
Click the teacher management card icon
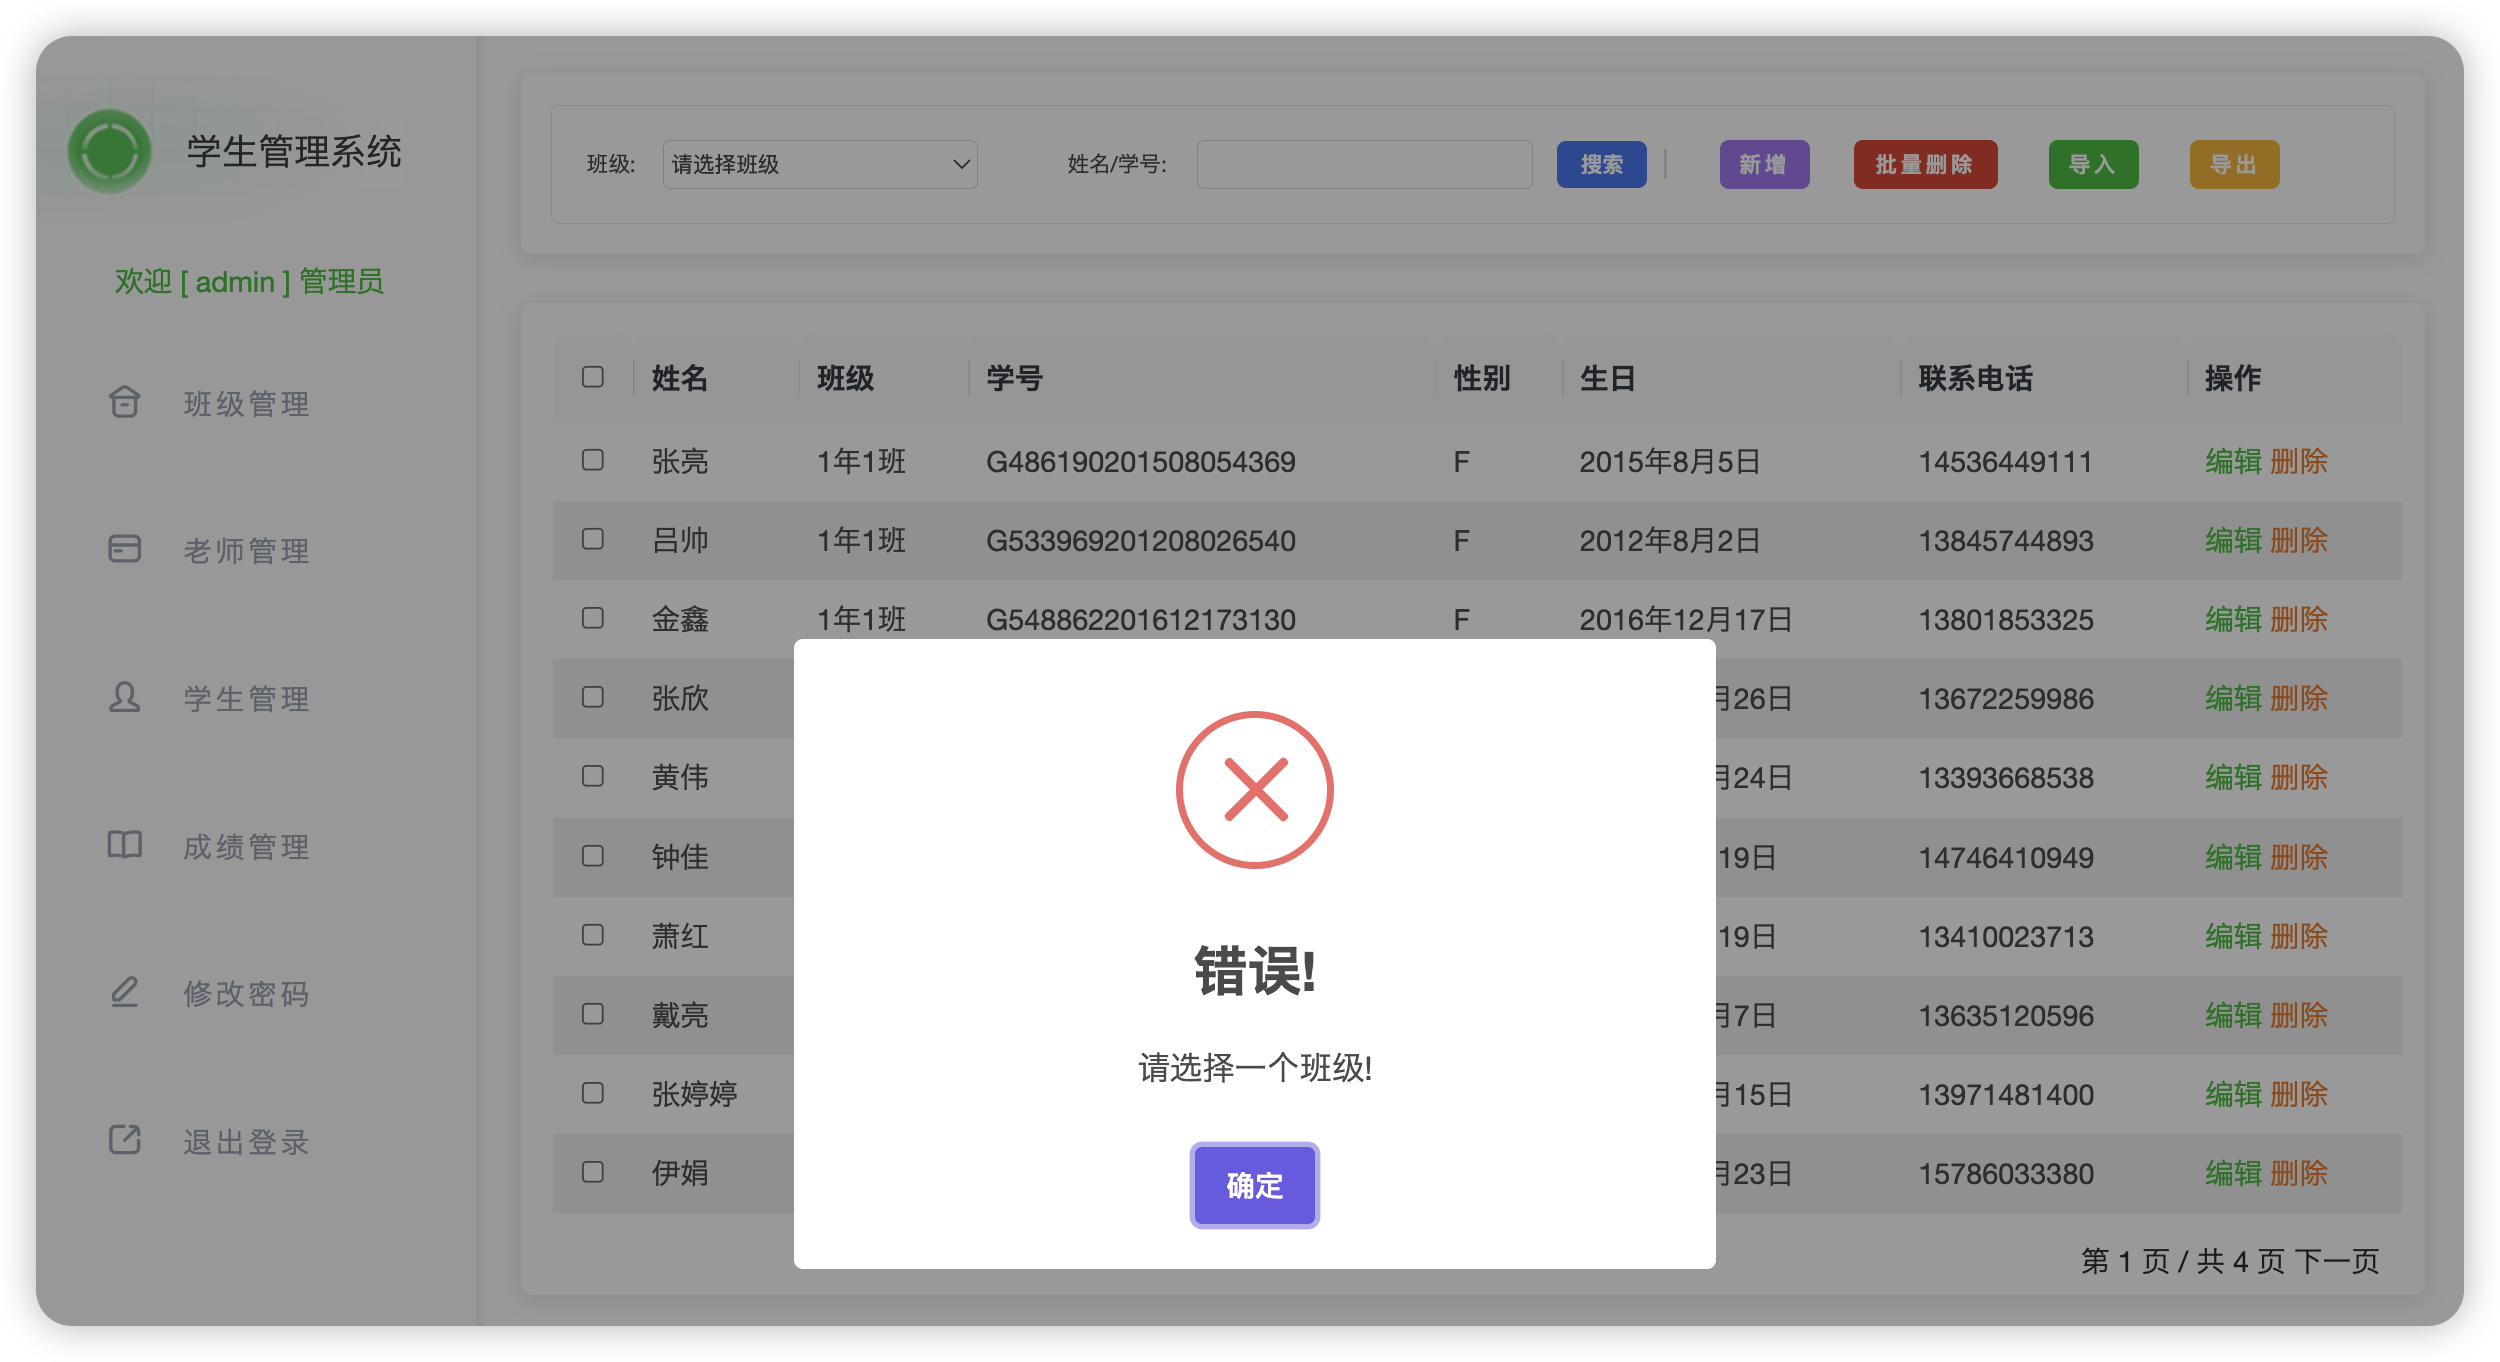coord(124,549)
